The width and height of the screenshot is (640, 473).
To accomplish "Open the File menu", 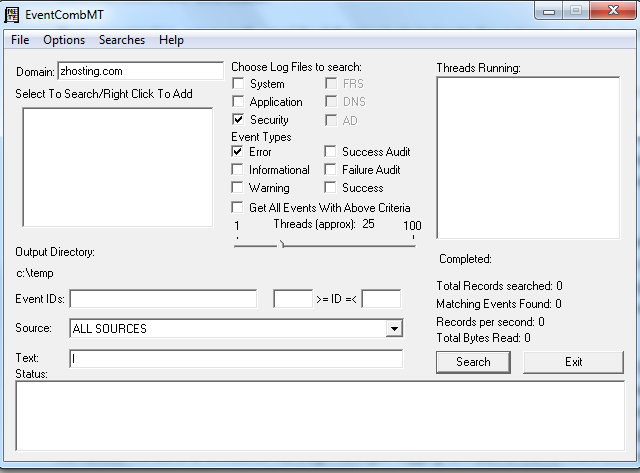I will pyautogui.click(x=20, y=40).
